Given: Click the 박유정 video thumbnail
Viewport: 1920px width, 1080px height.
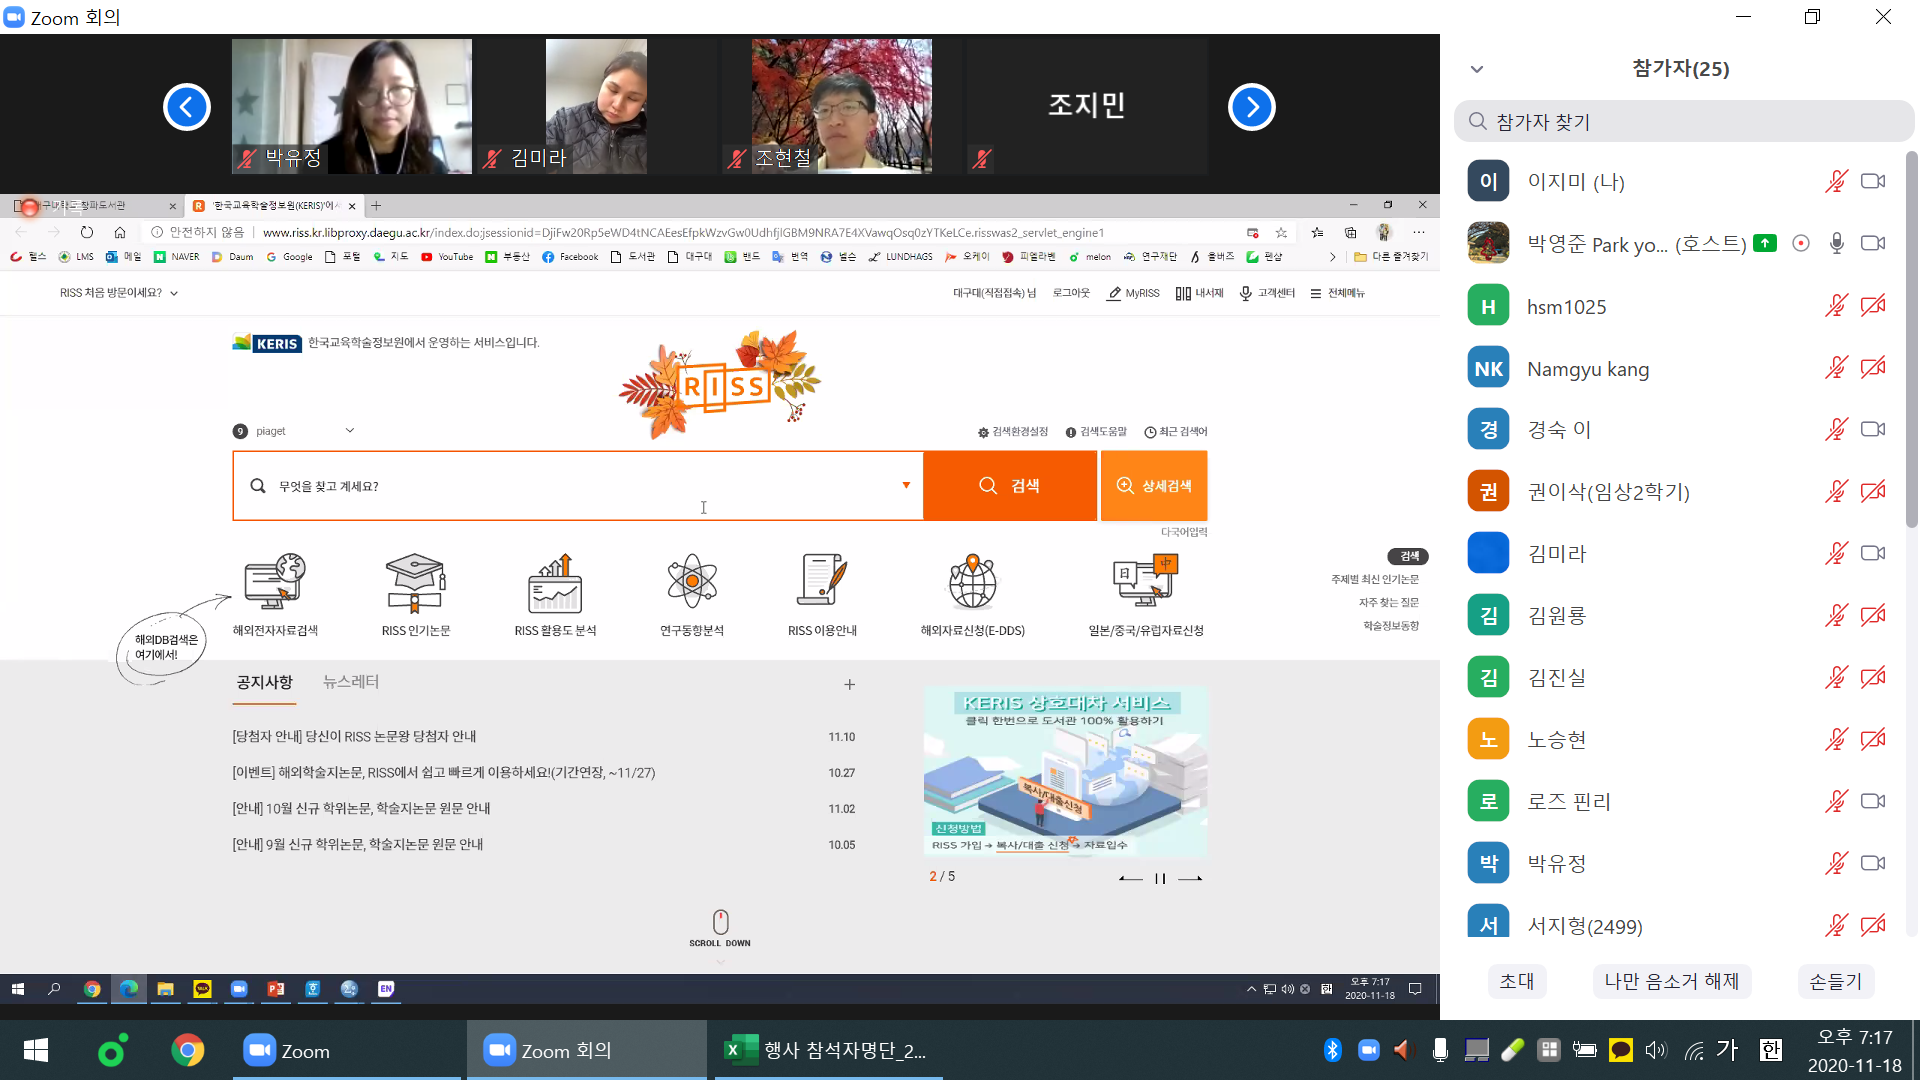Looking at the screenshot, I should pos(351,106).
